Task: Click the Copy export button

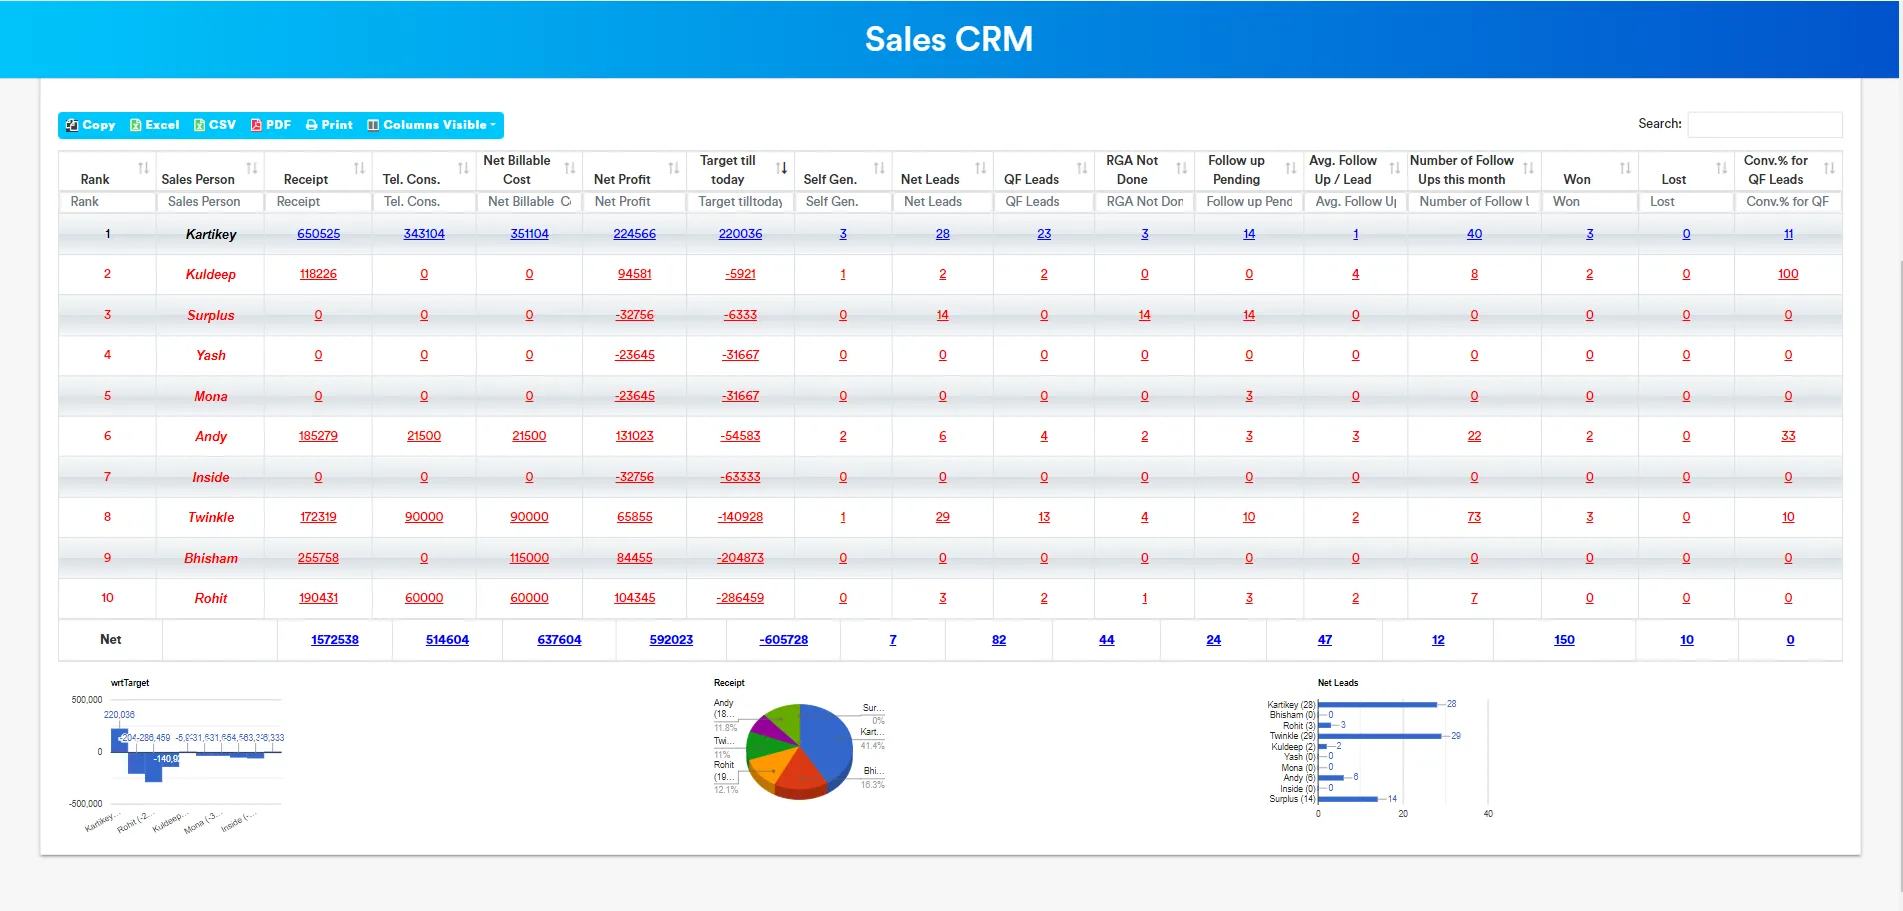Action: 90,125
